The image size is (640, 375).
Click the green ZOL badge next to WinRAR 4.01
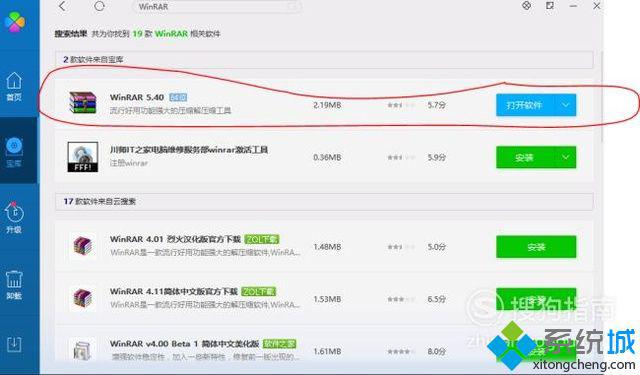[262, 239]
